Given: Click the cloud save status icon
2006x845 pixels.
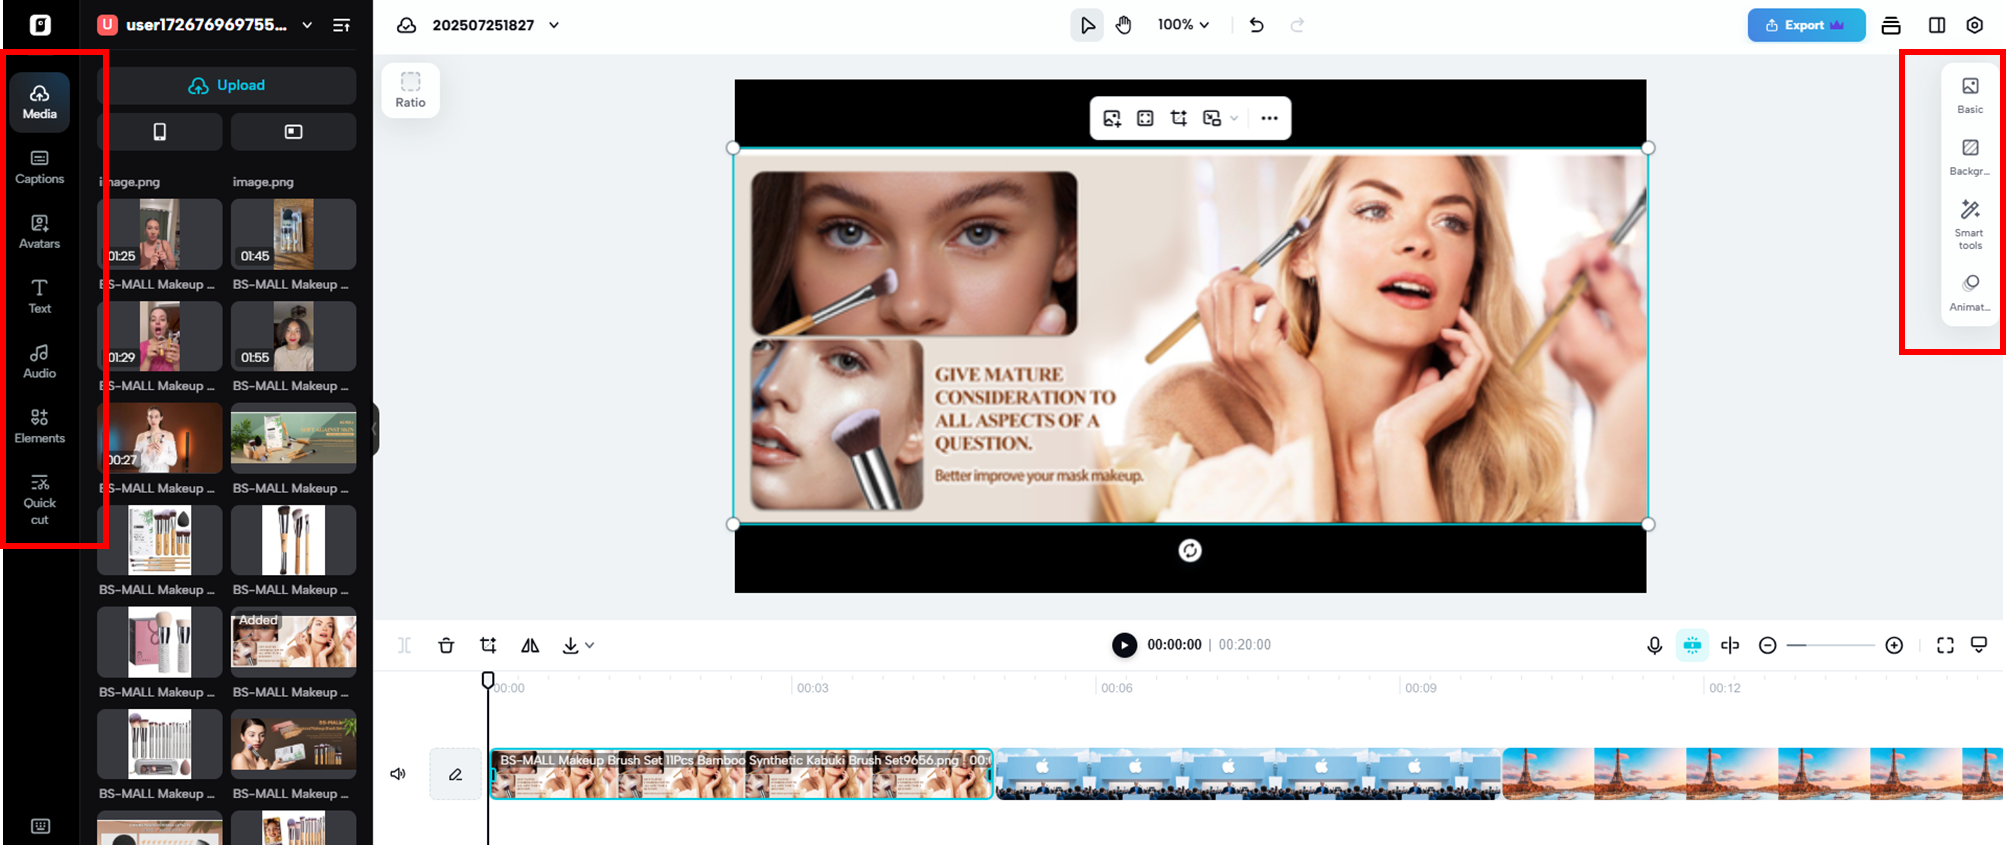Looking at the screenshot, I should [406, 25].
